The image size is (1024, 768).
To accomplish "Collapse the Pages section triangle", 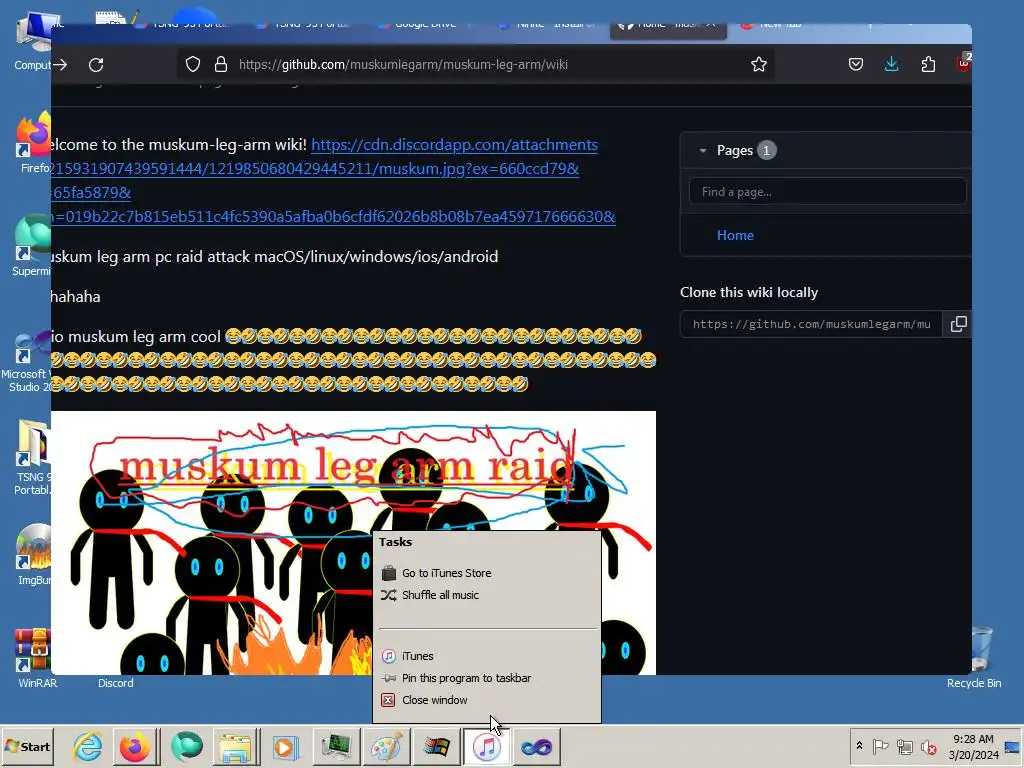I will click(x=703, y=150).
